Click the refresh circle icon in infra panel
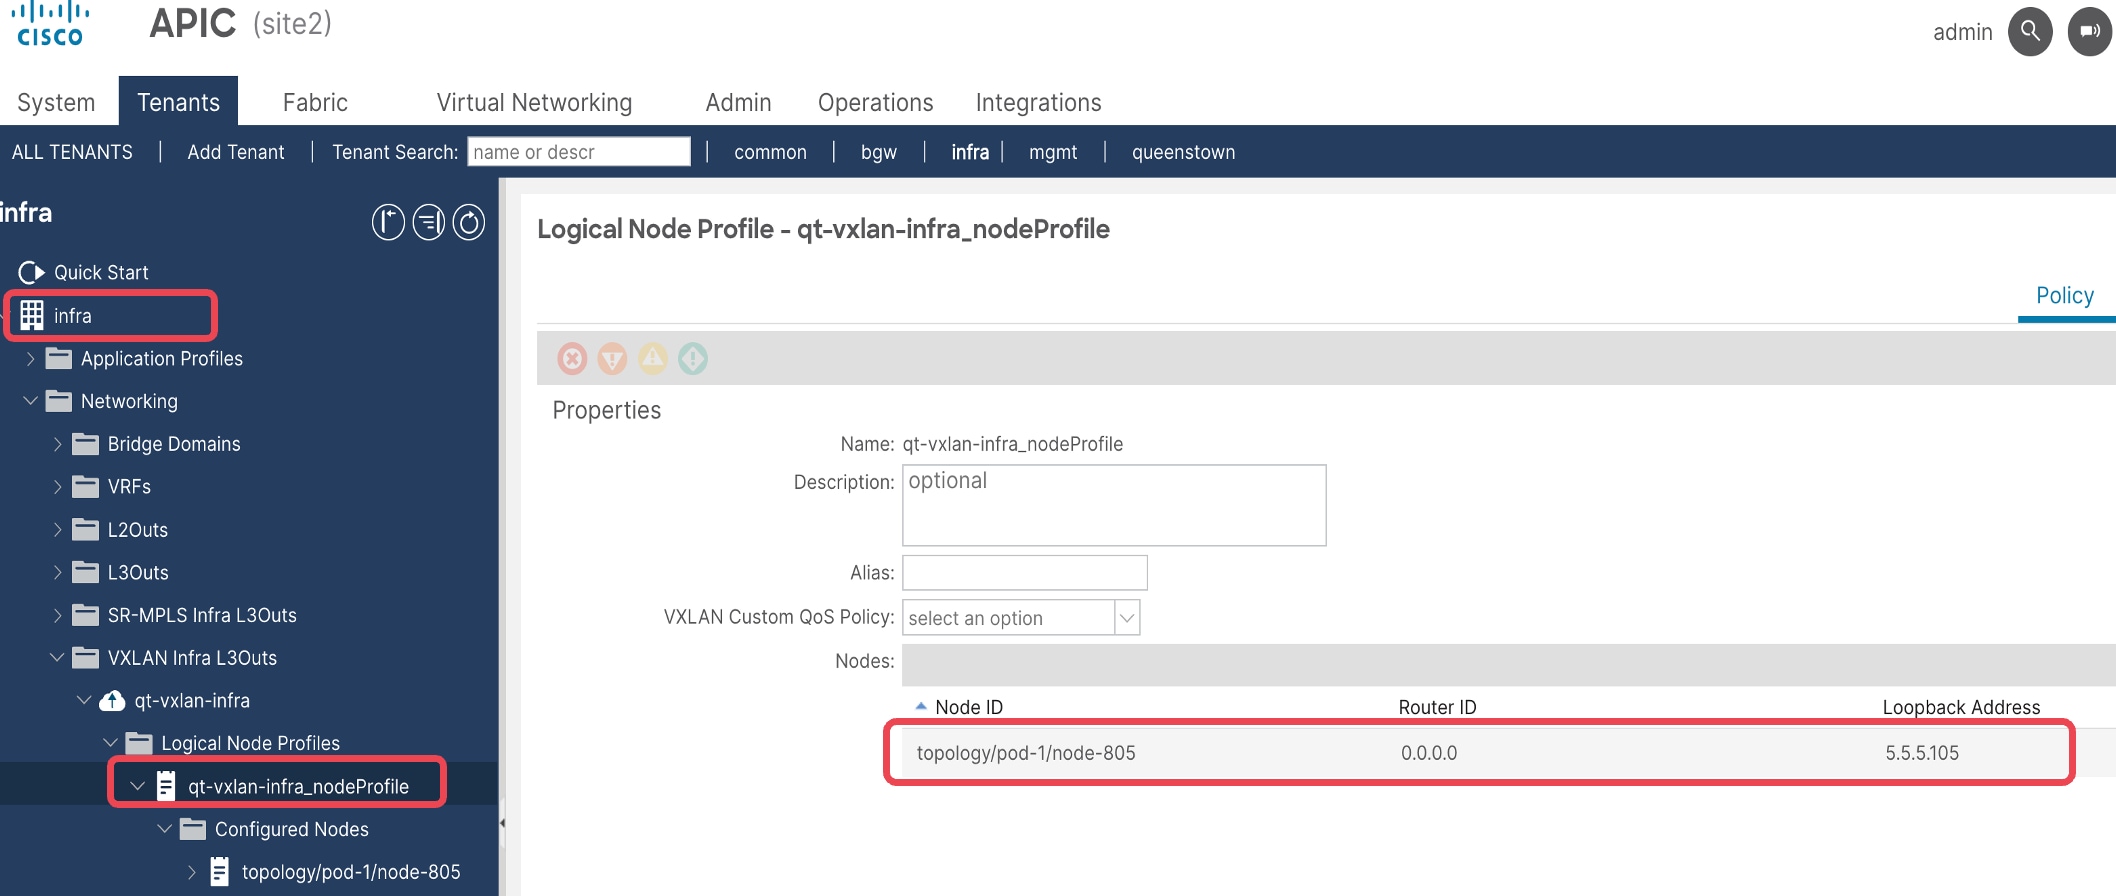 tap(469, 222)
